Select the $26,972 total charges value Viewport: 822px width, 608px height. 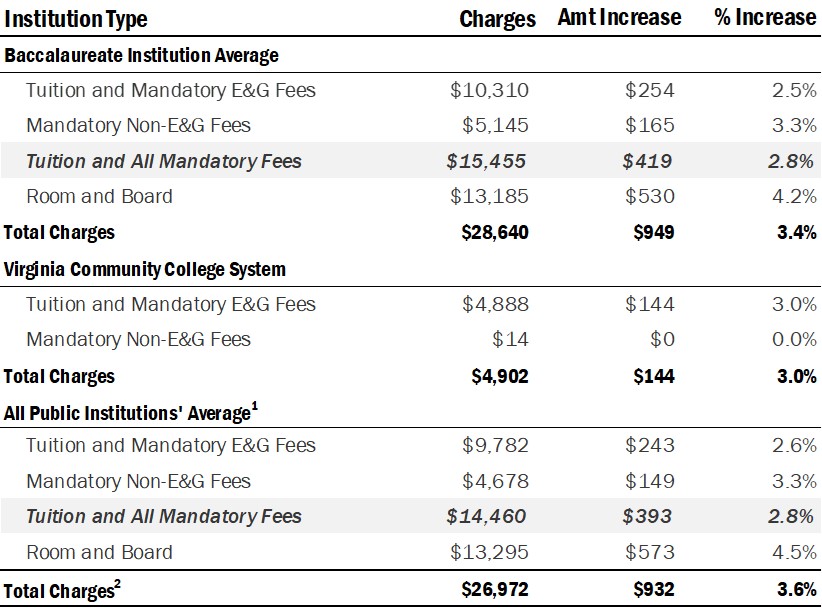point(489,590)
